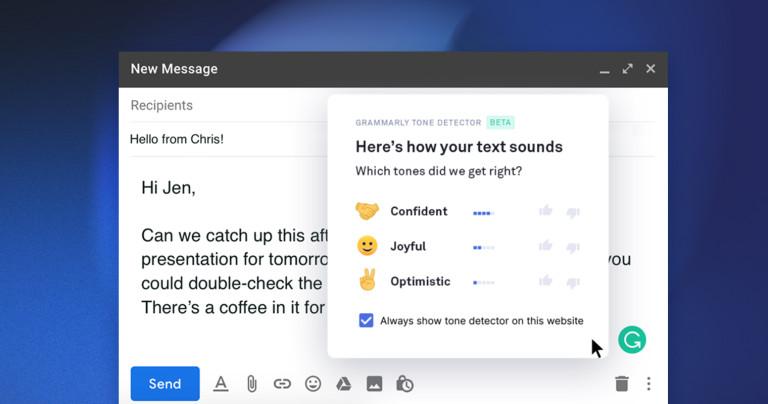
Task: Insert a link using the chain icon
Action: [x=282, y=384]
